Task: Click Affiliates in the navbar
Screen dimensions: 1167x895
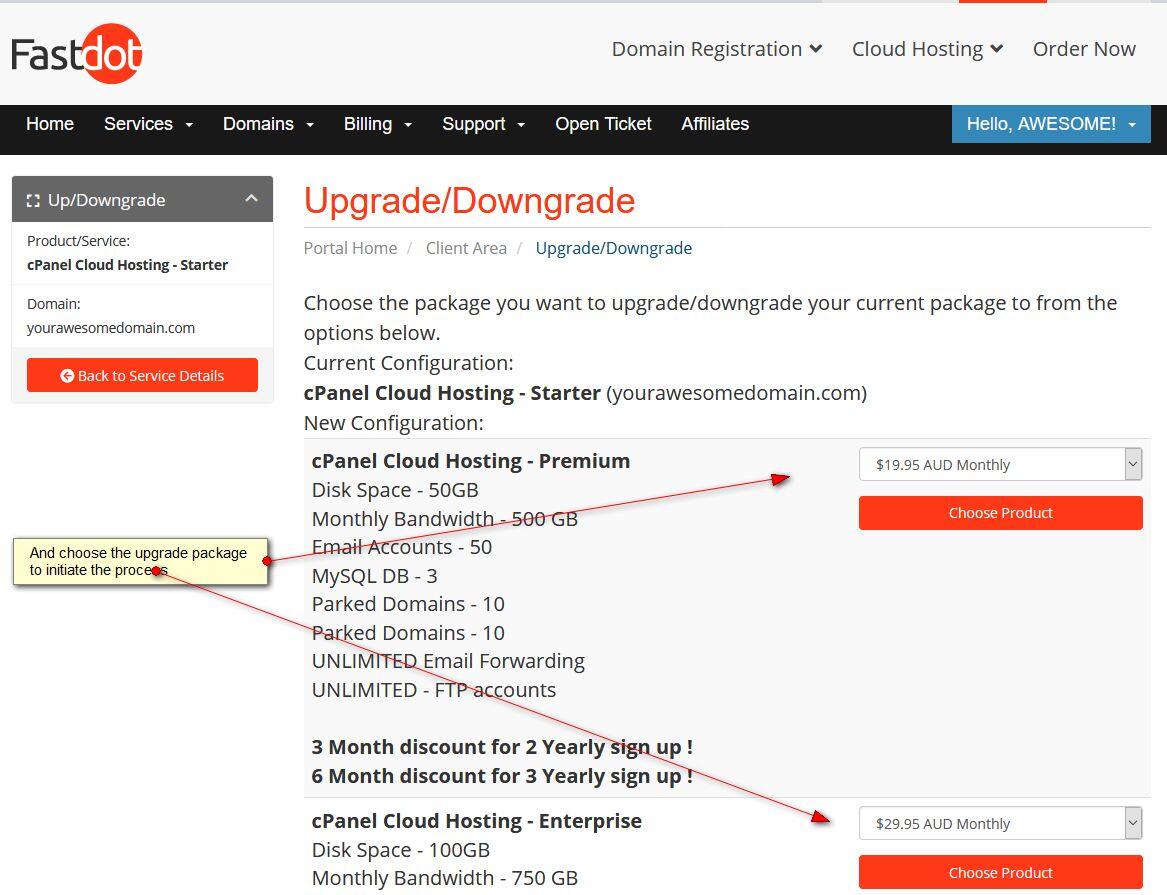Action: click(x=715, y=123)
